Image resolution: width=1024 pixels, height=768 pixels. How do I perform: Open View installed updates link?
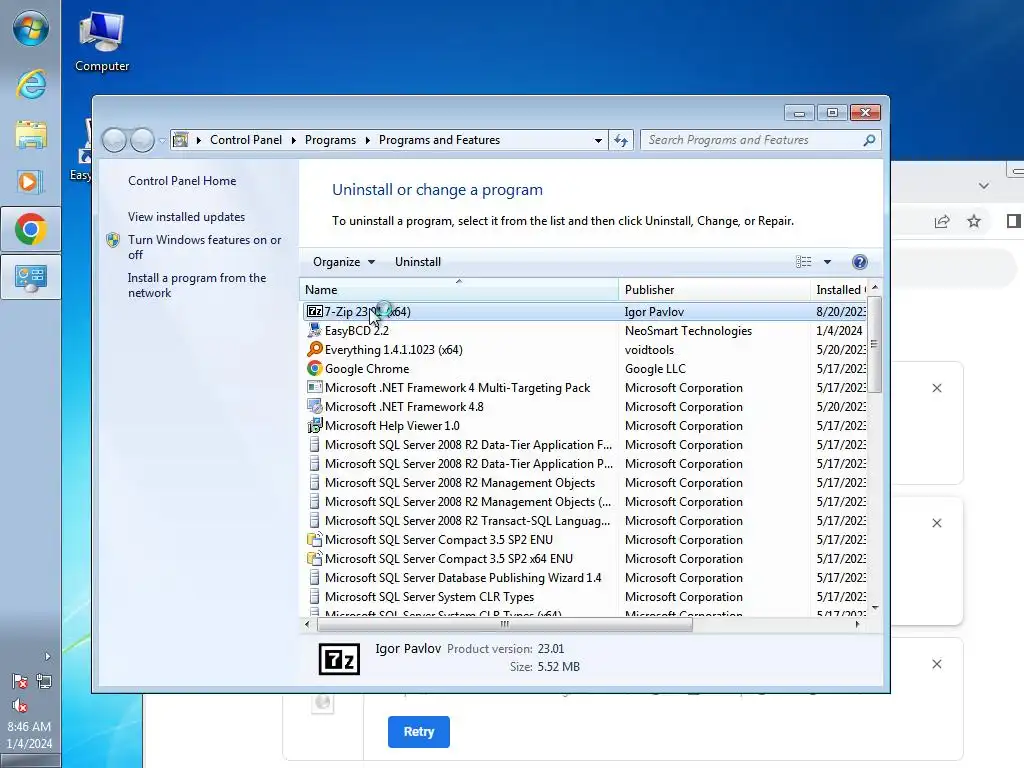[186, 217]
